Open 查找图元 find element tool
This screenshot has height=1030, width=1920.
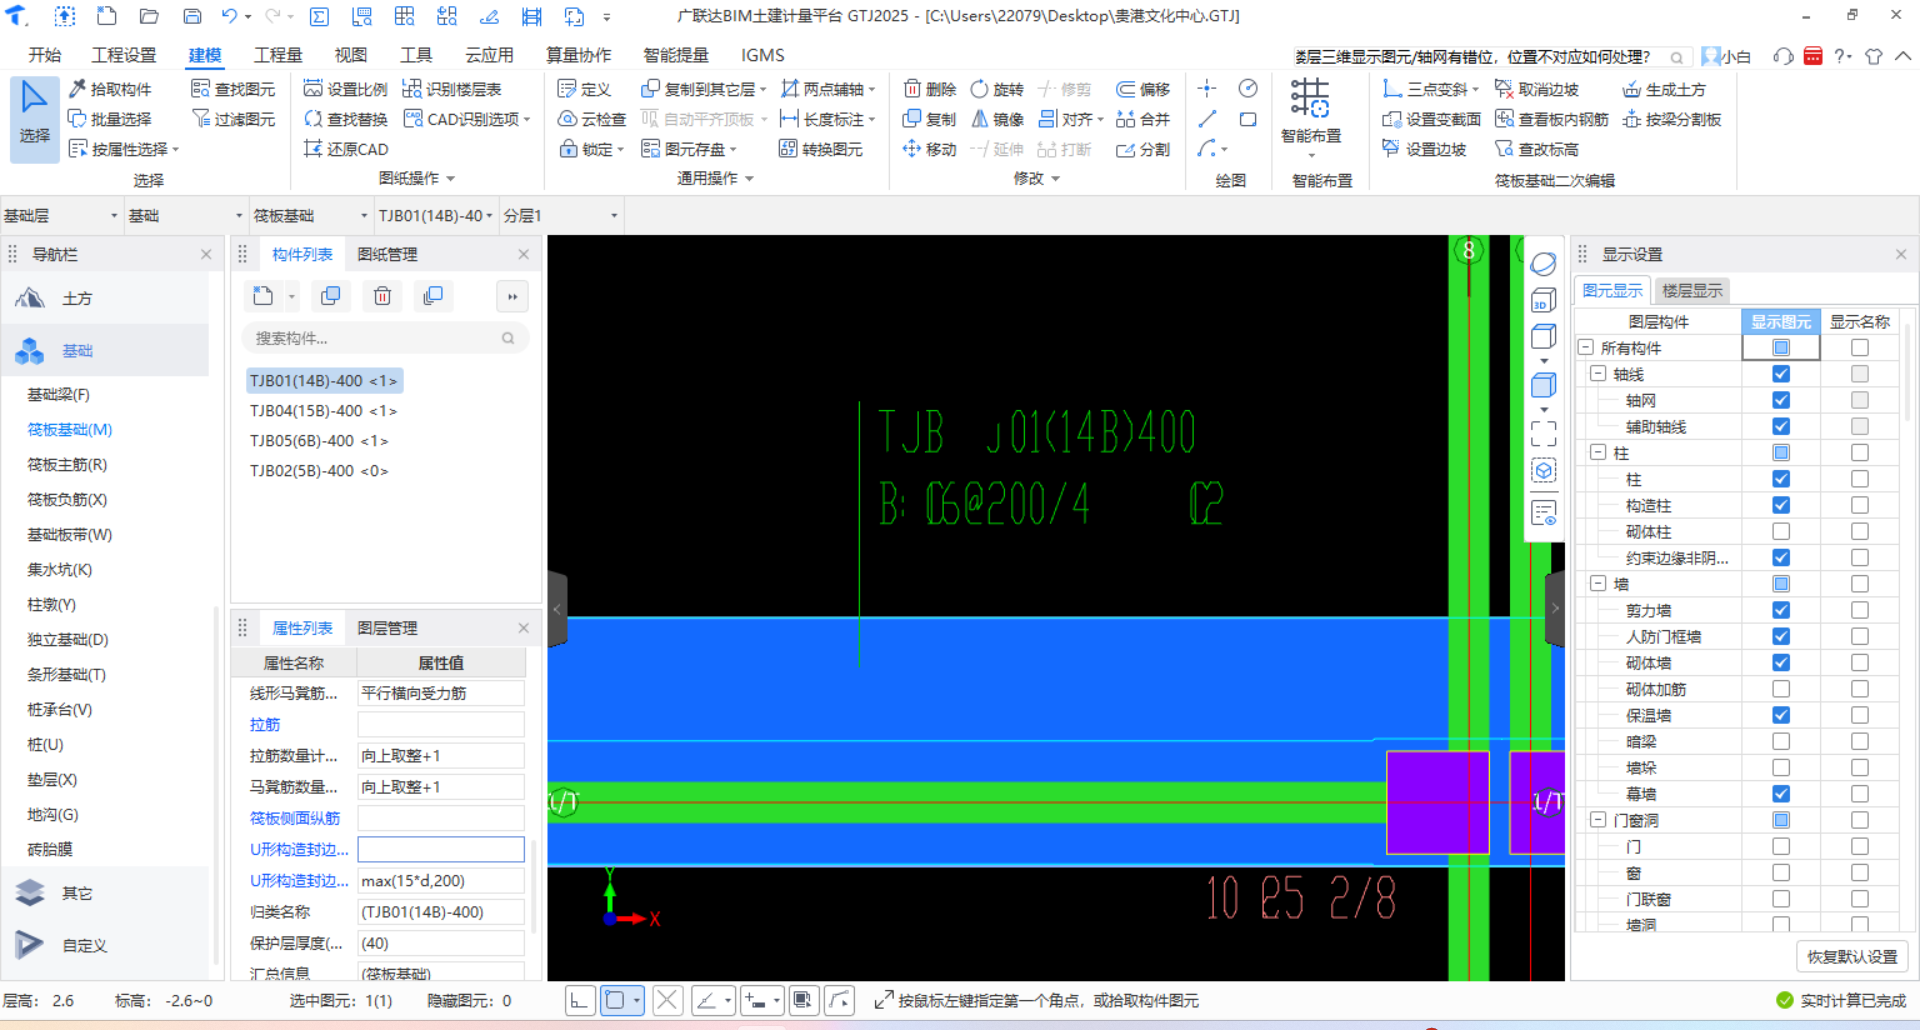point(233,89)
